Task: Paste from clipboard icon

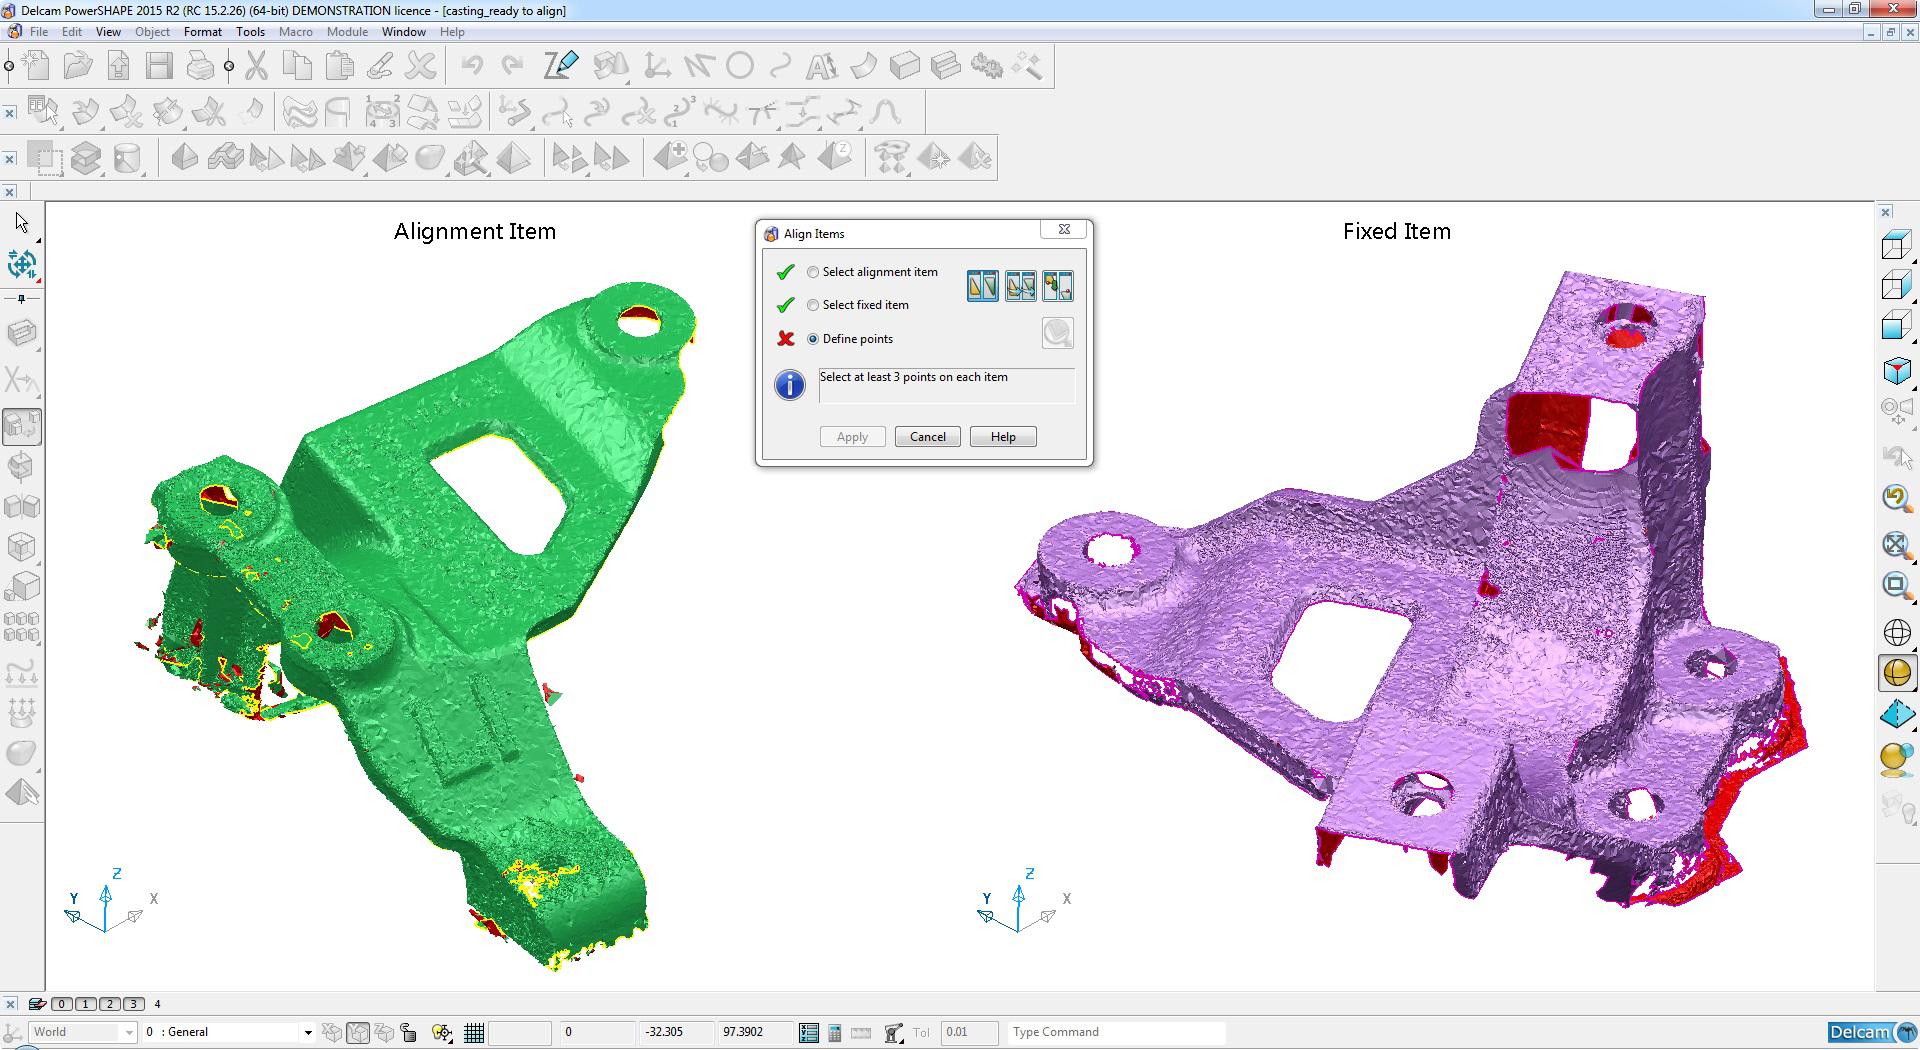Action: coord(339,67)
